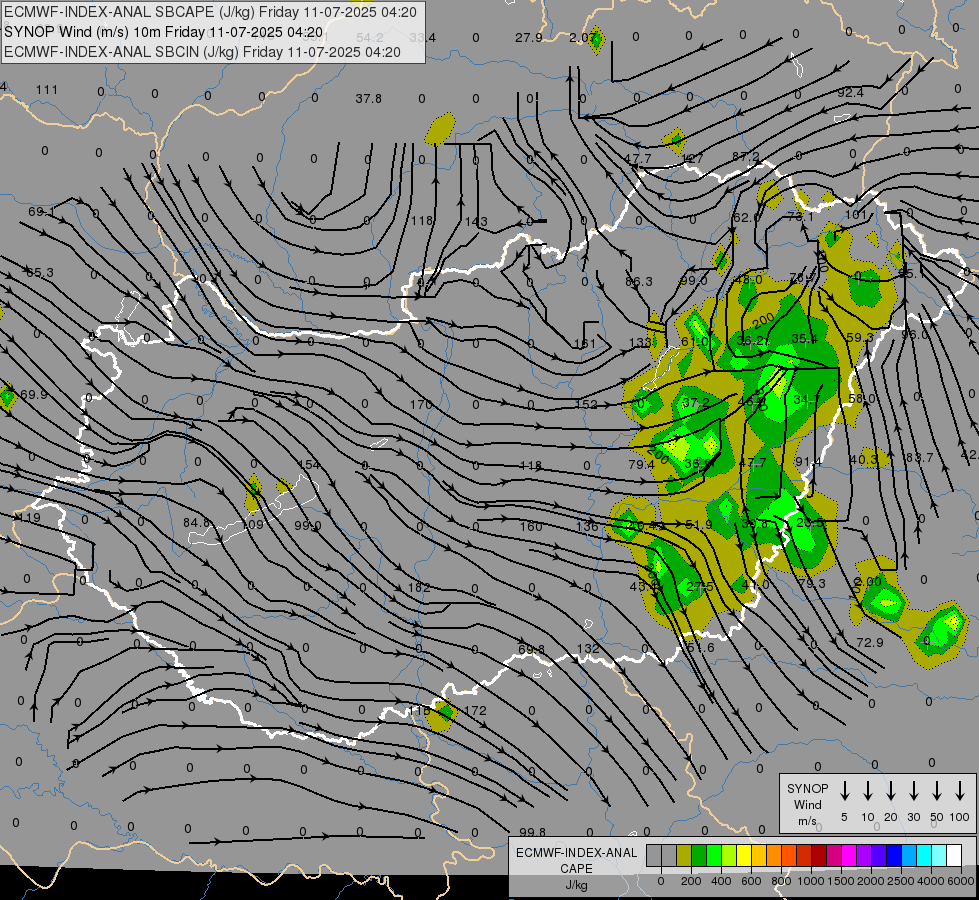Click the 161 grid value on the map
The height and width of the screenshot is (900, 979).
[x=585, y=344]
